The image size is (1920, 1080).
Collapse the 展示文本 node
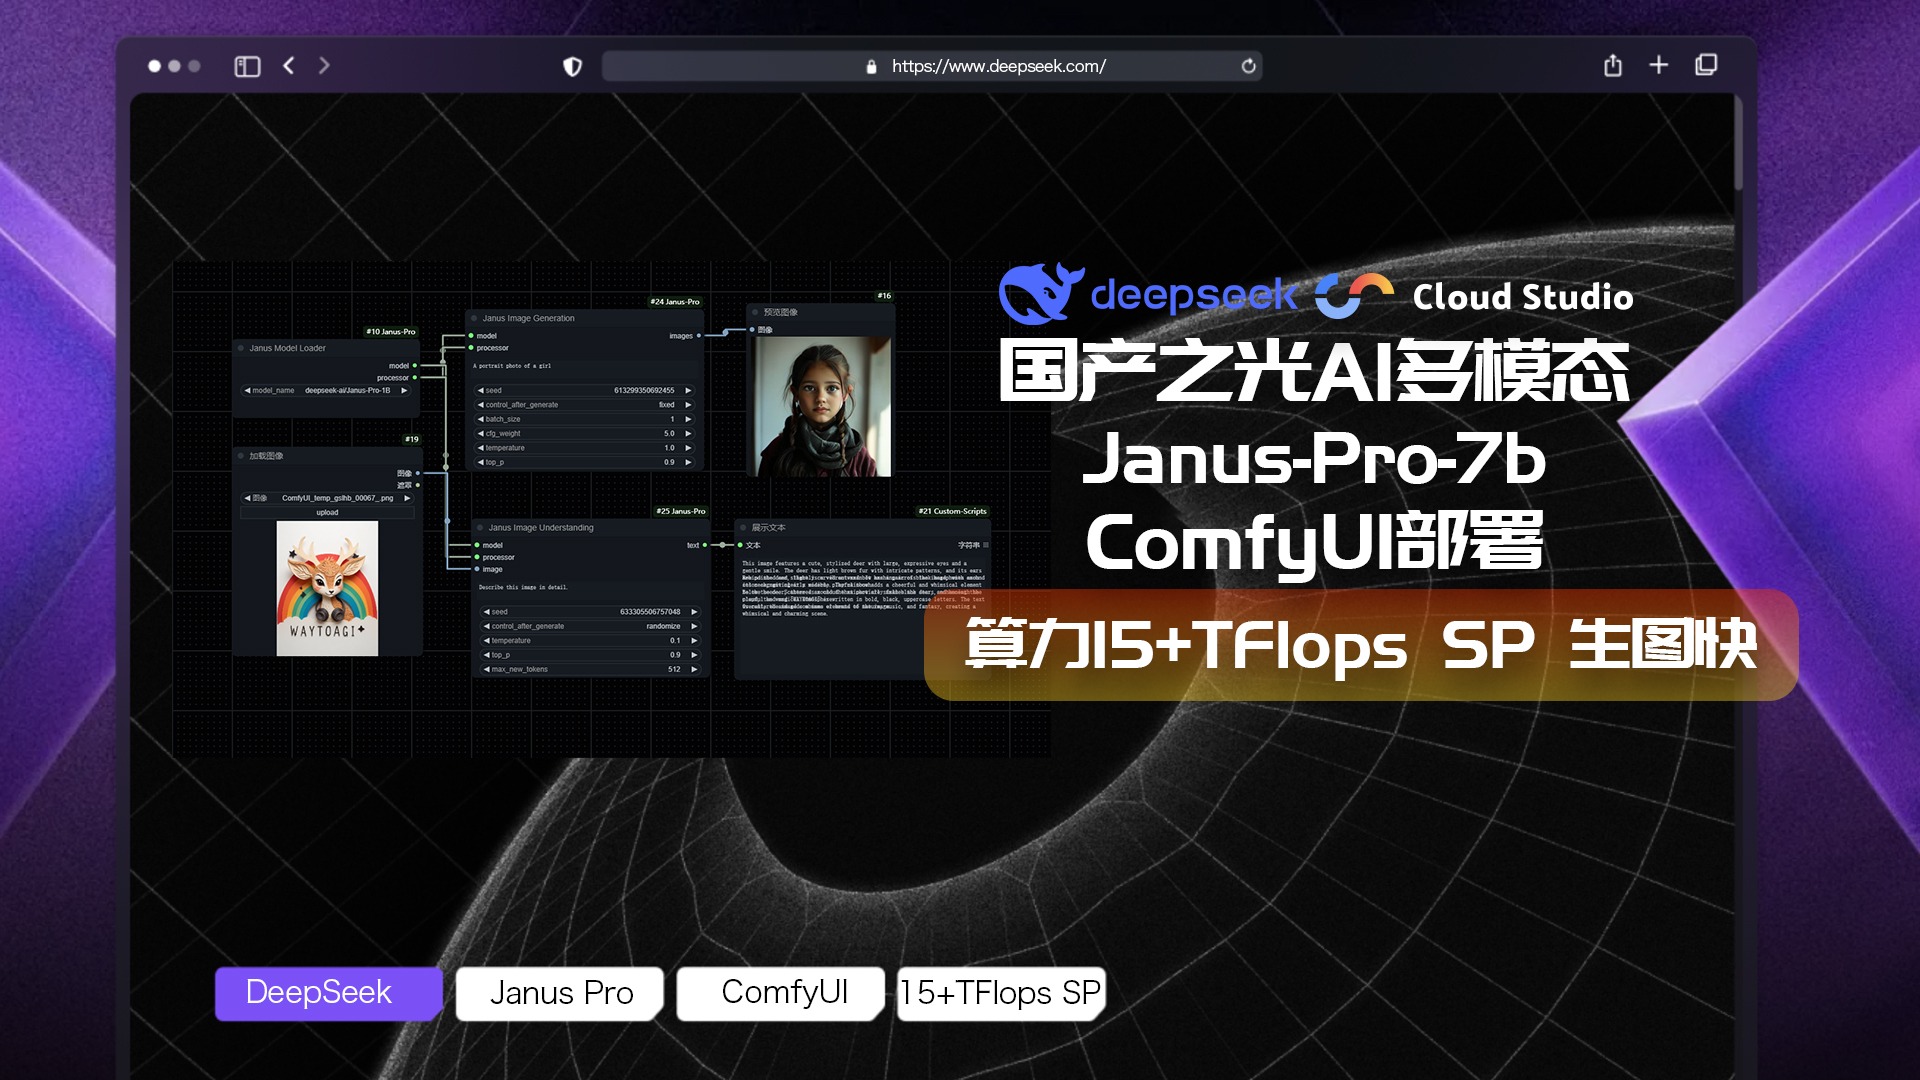coord(743,527)
